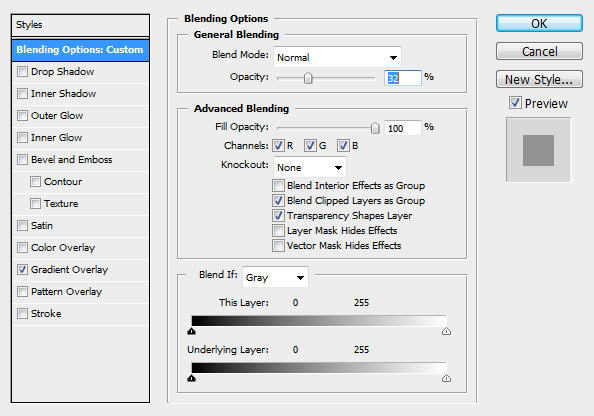Select Blending Options: Custom entry
This screenshot has width=594, height=416.
click(80, 50)
